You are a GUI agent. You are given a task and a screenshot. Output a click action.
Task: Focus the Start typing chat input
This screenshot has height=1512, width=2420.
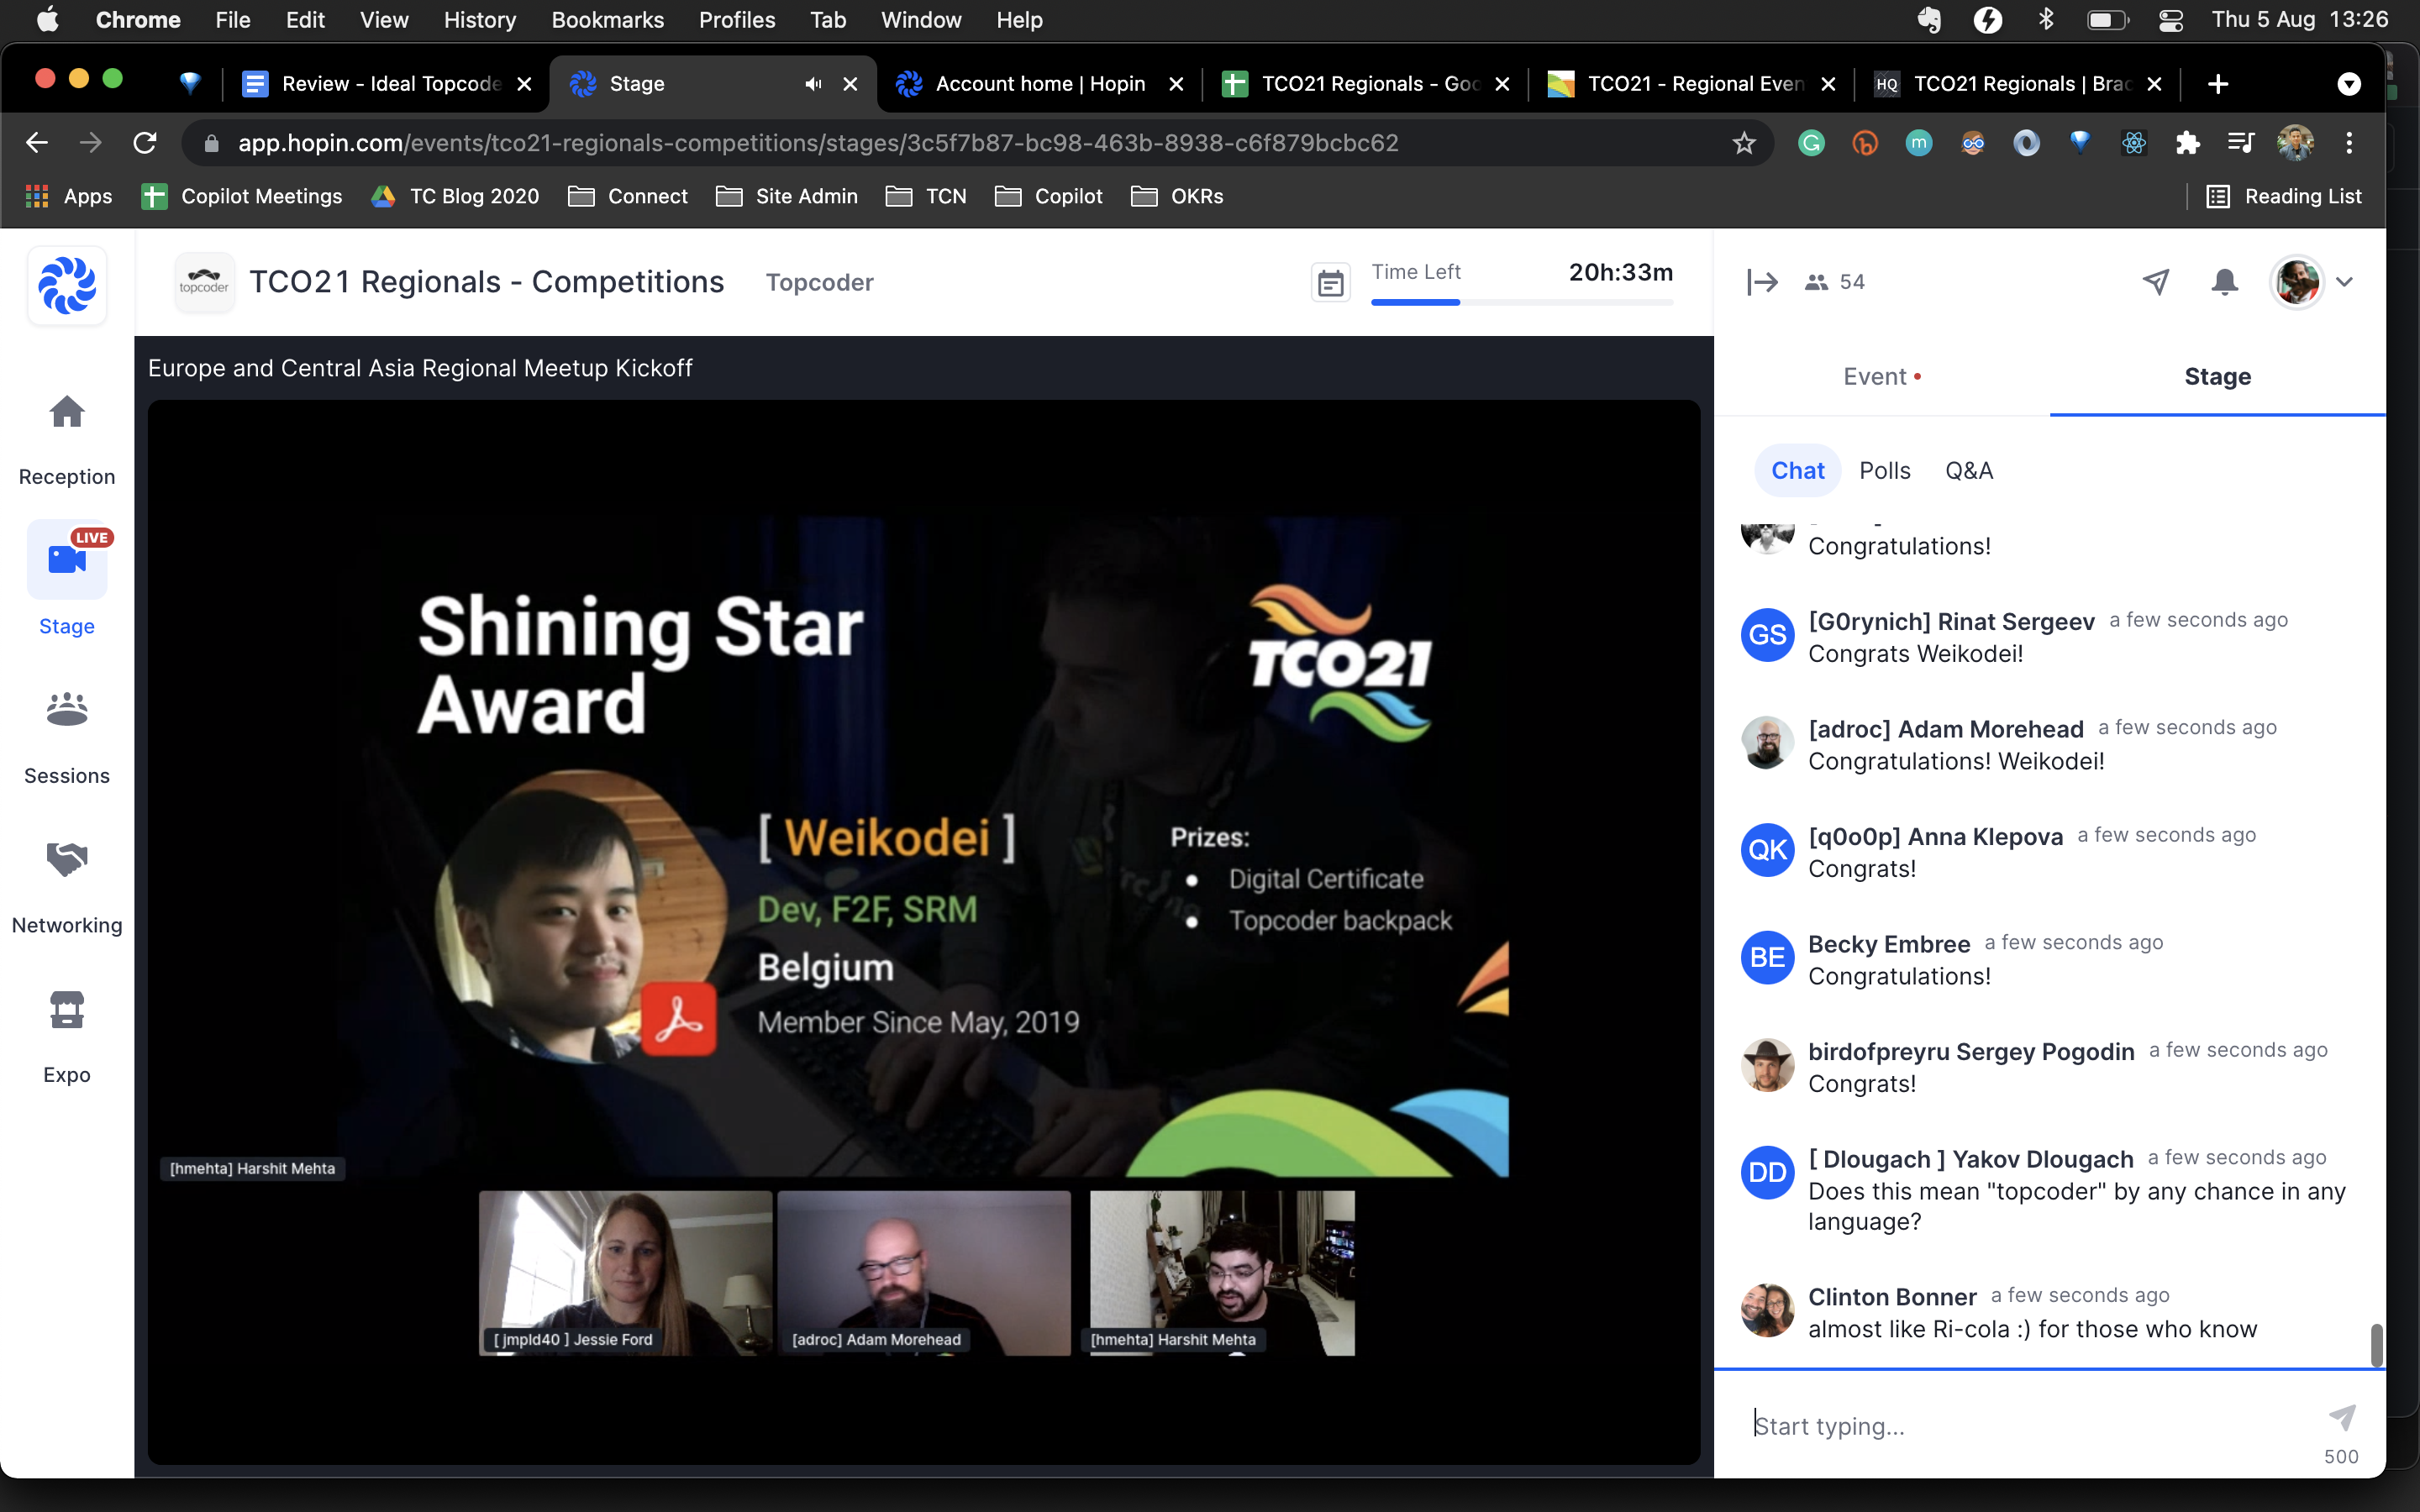pos(2030,1425)
